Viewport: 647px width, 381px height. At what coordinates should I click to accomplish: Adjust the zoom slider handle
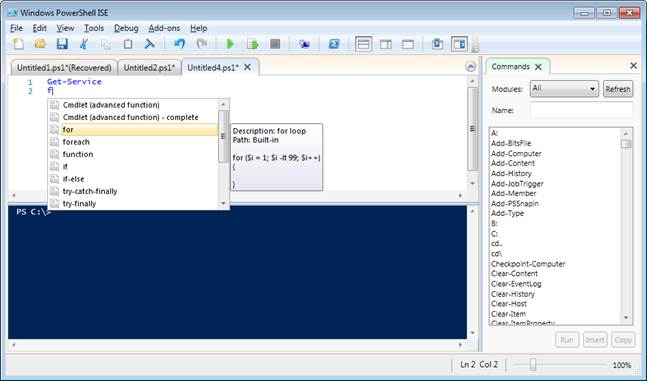(x=533, y=364)
